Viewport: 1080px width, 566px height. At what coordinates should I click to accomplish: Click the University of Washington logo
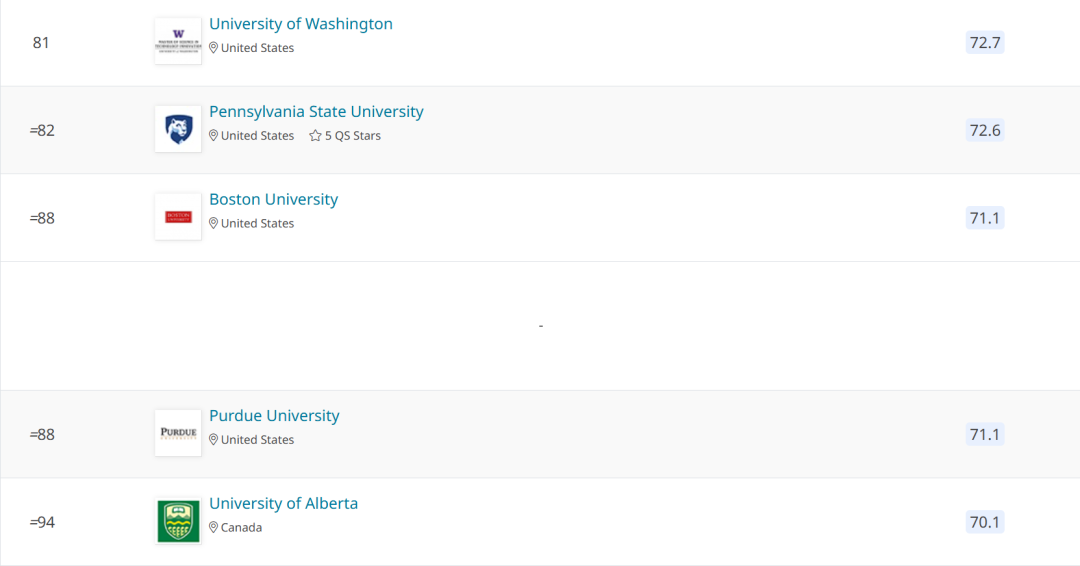pyautogui.click(x=178, y=41)
